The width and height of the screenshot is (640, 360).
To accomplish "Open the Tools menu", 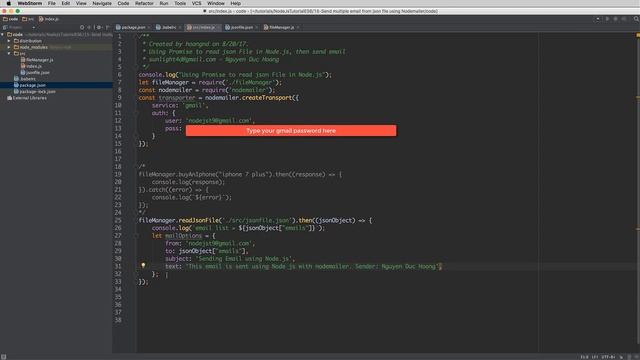I will pos(180,3).
